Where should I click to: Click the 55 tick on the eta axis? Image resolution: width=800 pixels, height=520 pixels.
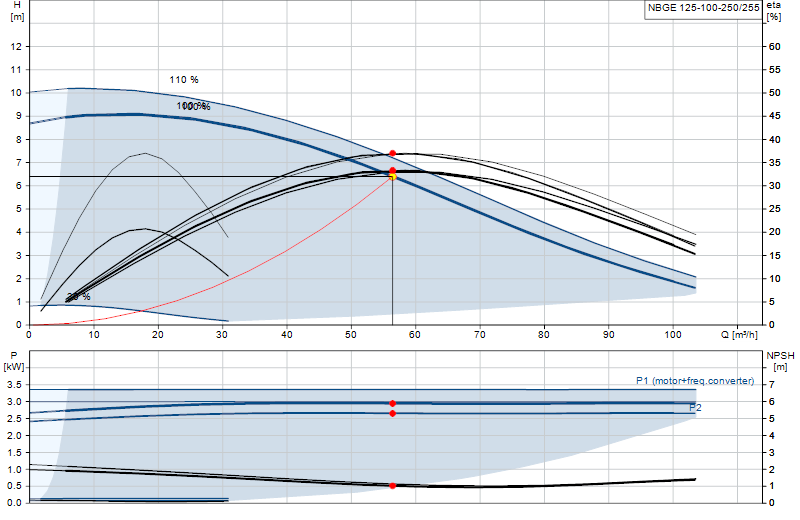pyautogui.click(x=774, y=69)
